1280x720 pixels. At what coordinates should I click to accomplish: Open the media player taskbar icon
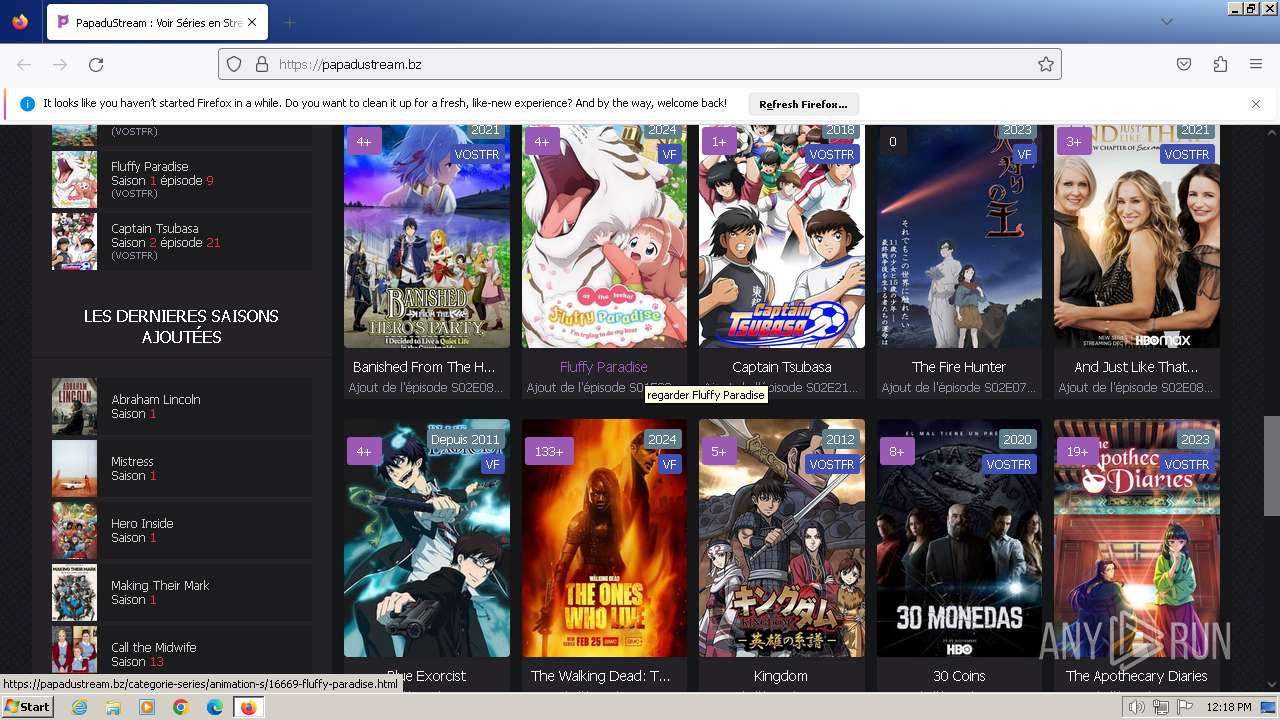[x=147, y=707]
